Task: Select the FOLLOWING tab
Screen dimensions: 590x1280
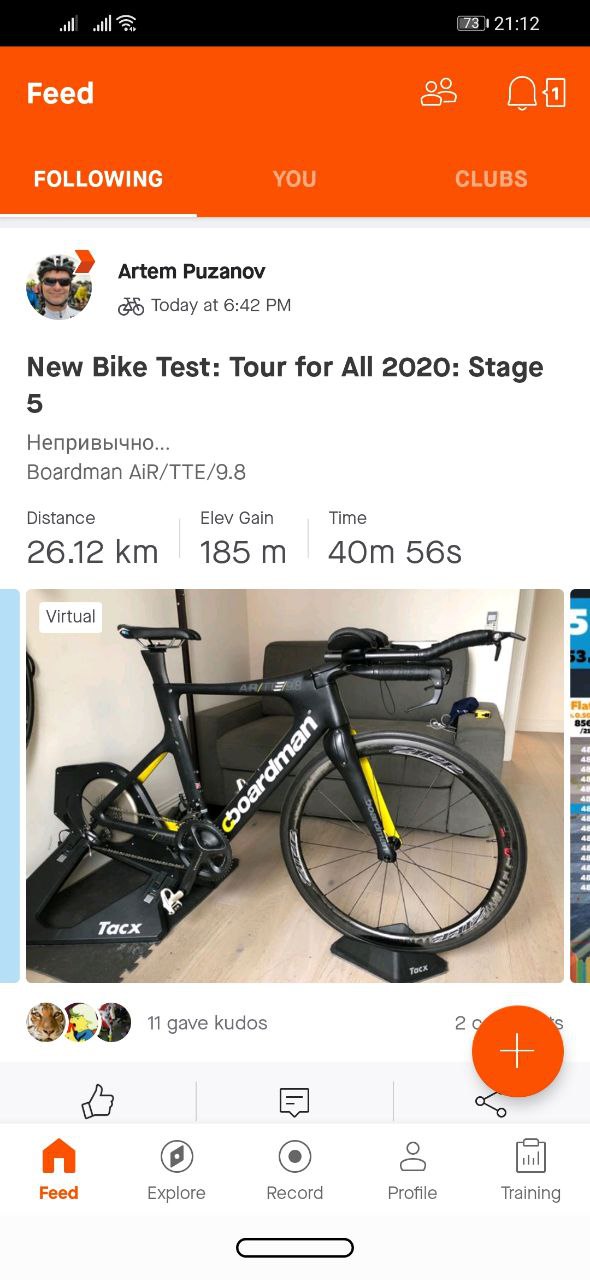Action: pyautogui.click(x=98, y=179)
